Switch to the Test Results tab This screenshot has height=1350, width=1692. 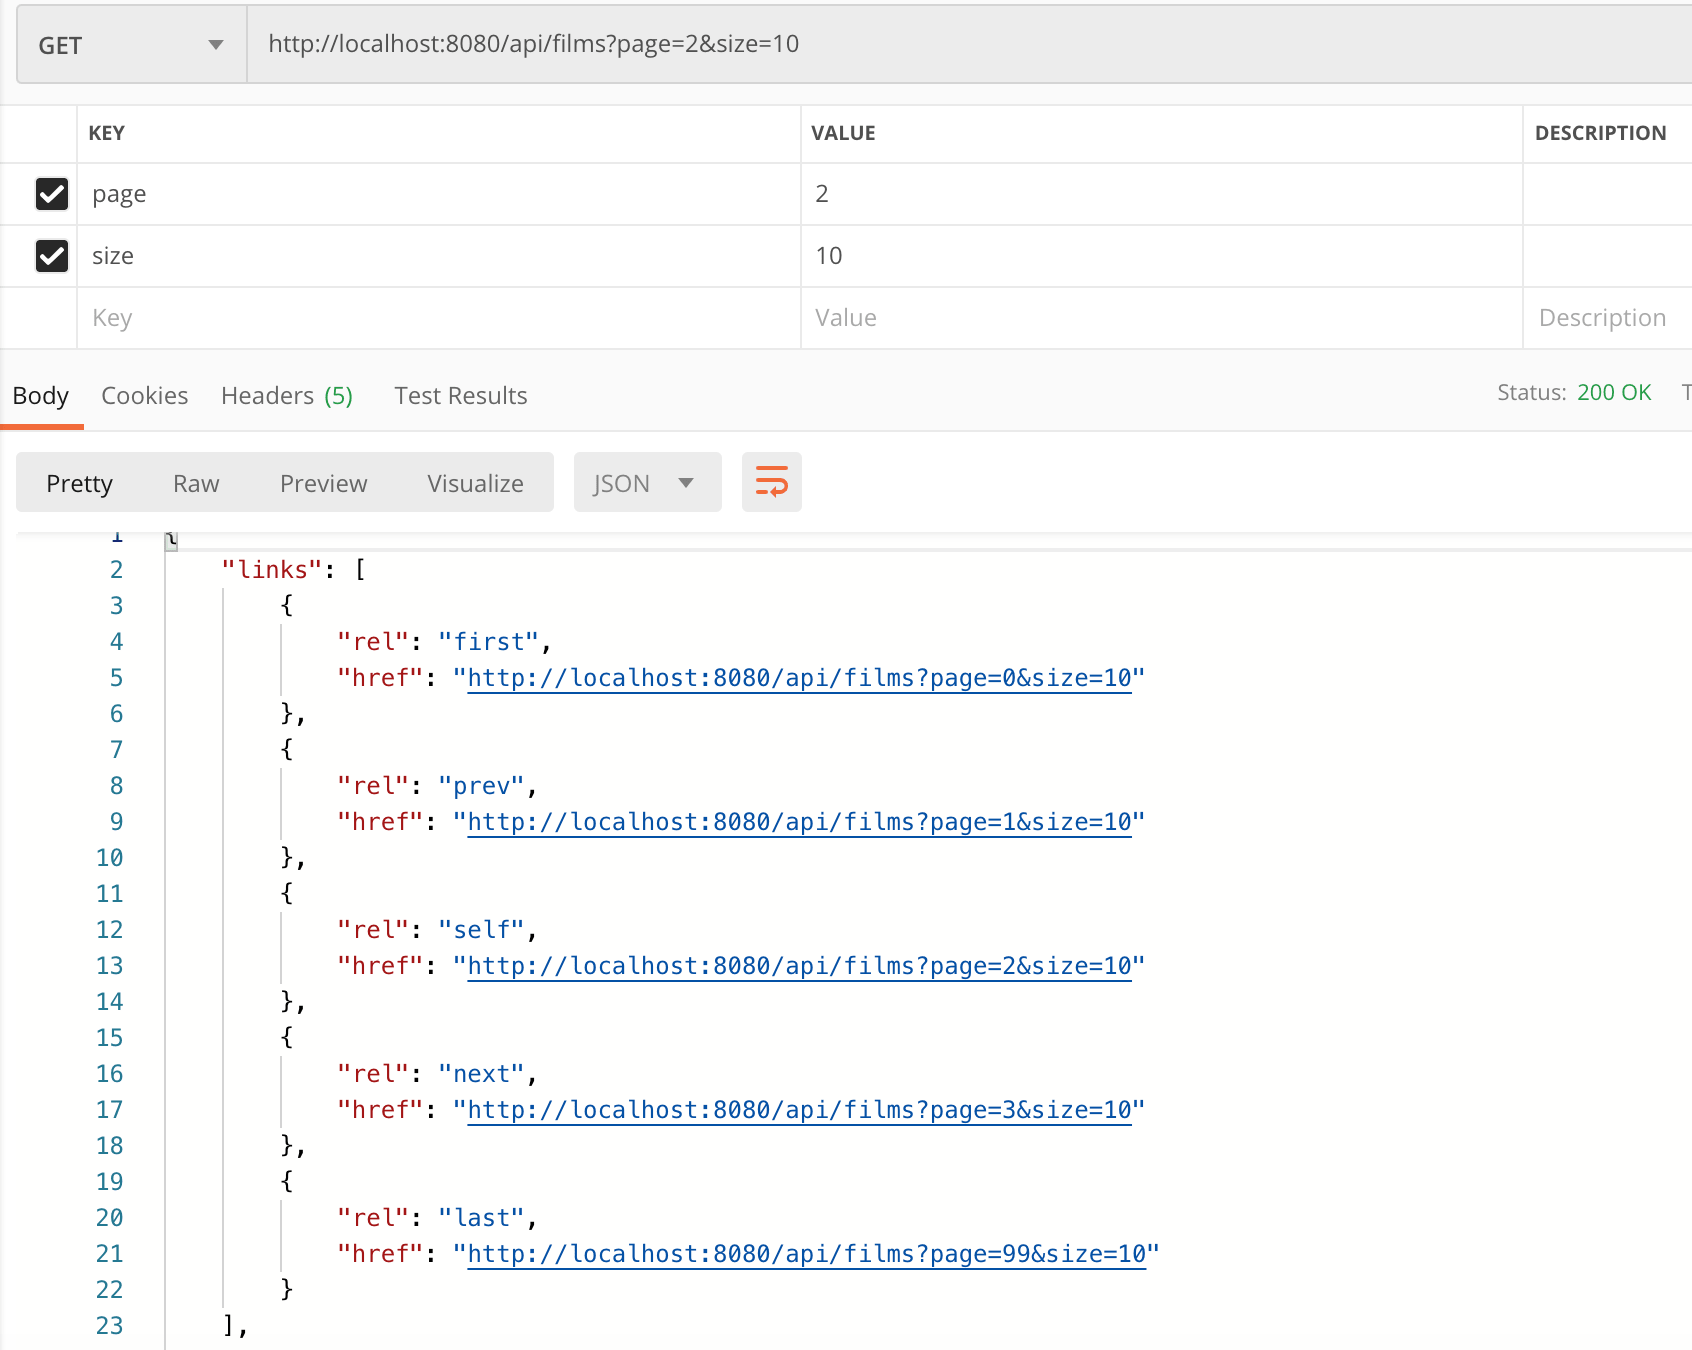(460, 395)
